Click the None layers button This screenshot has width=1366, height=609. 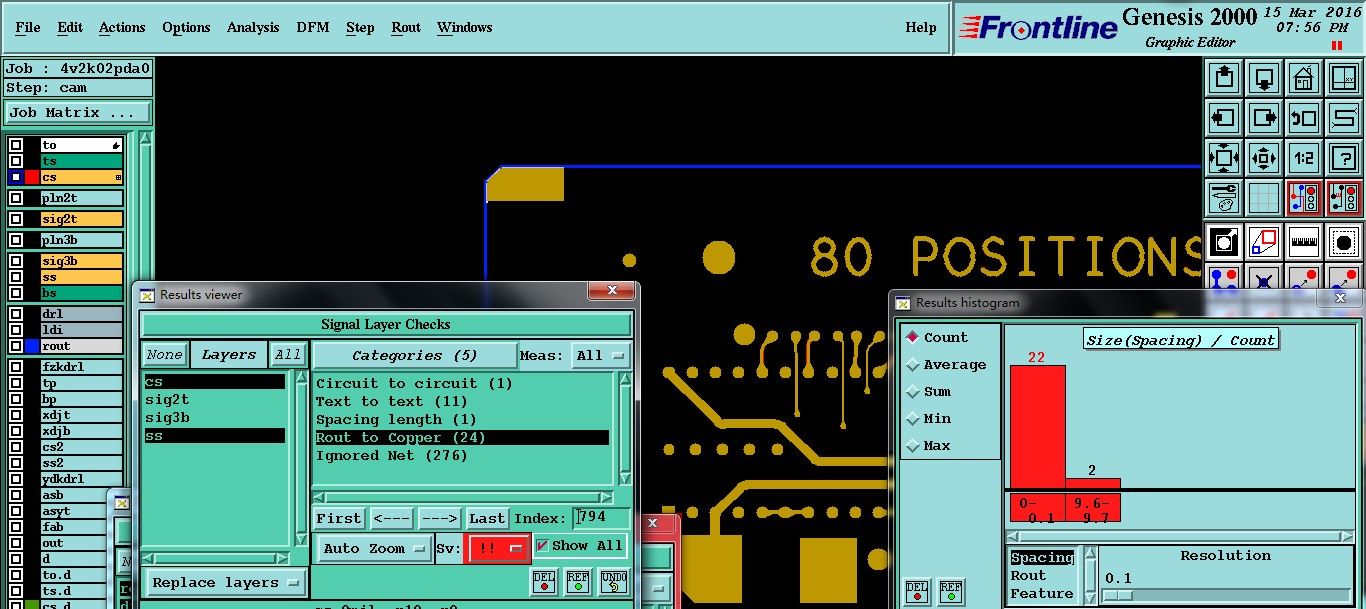coord(164,354)
